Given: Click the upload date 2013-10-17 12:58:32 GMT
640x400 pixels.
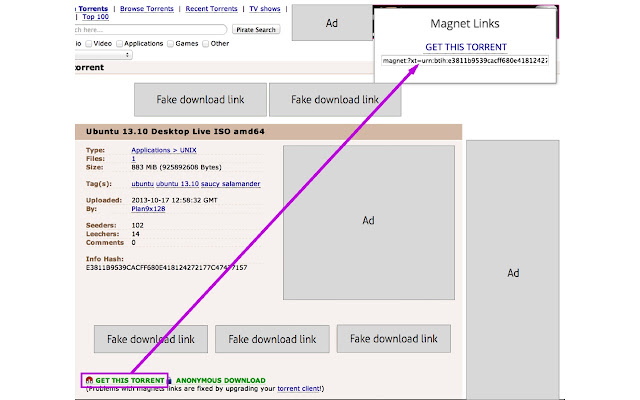Looking at the screenshot, I should click(174, 200).
